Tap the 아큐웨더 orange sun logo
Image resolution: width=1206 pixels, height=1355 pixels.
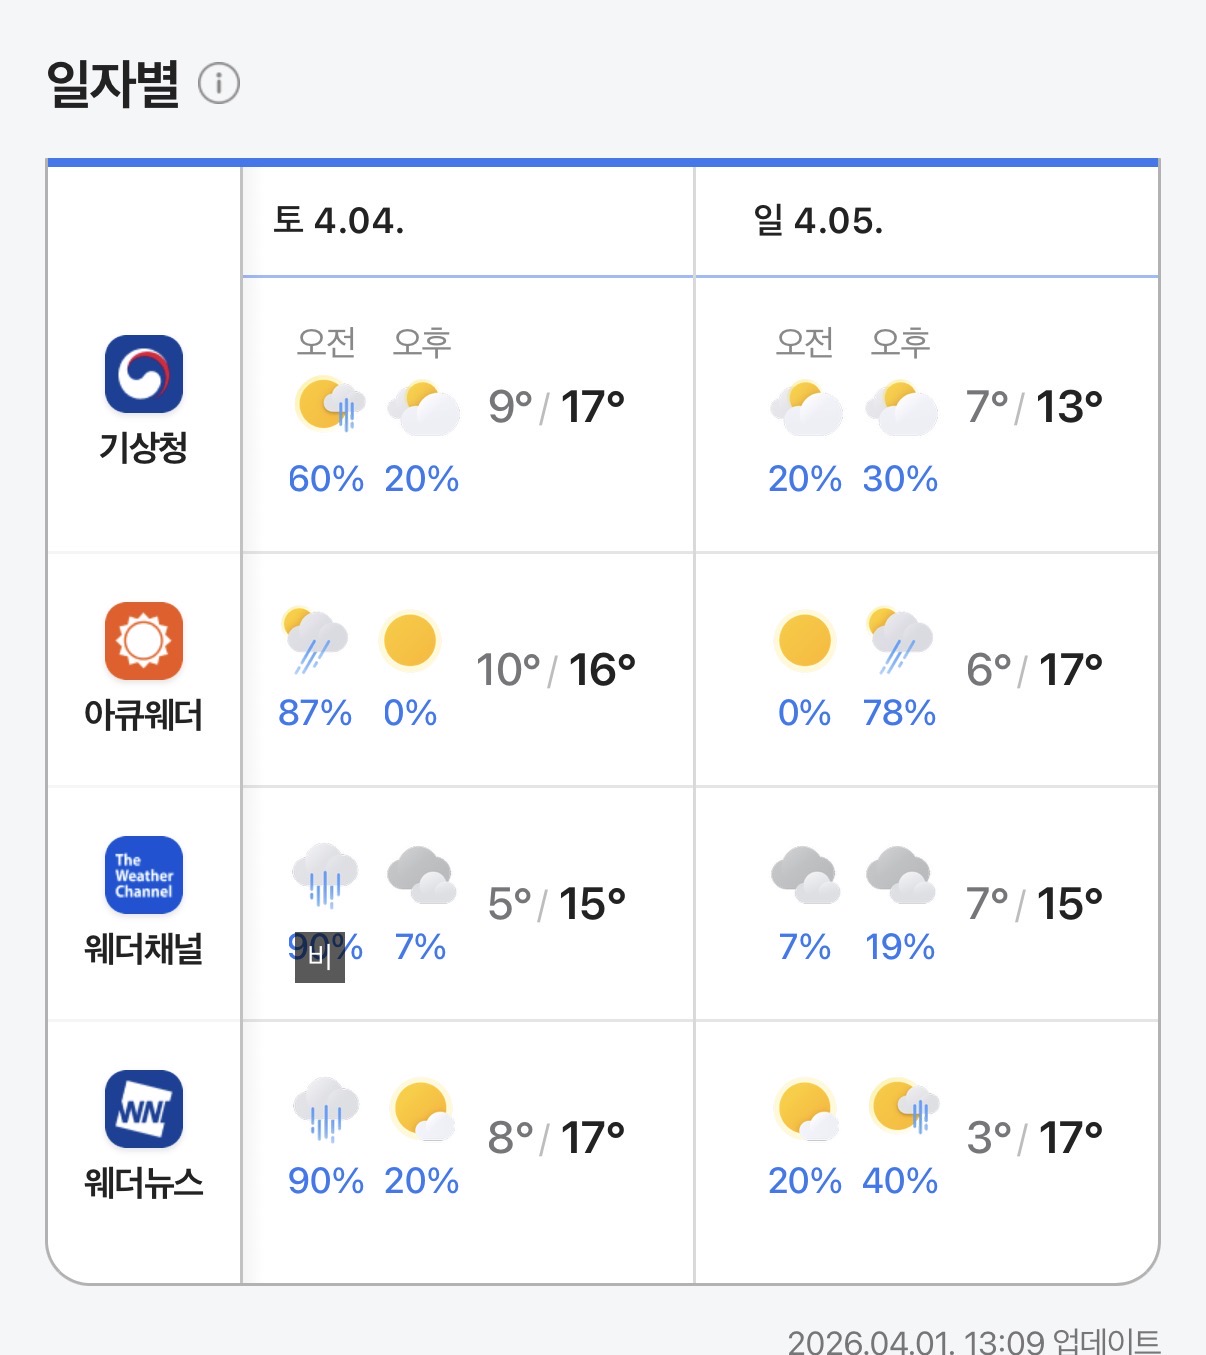tap(144, 641)
